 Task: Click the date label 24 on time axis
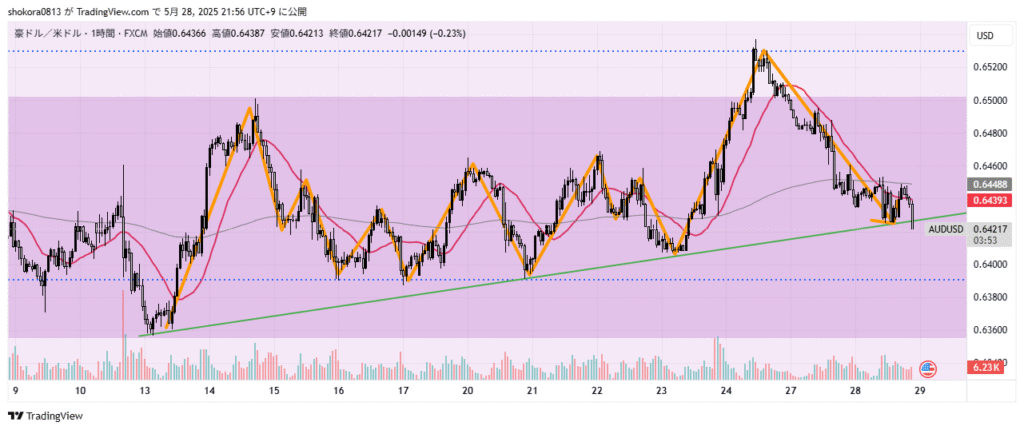tap(726, 392)
